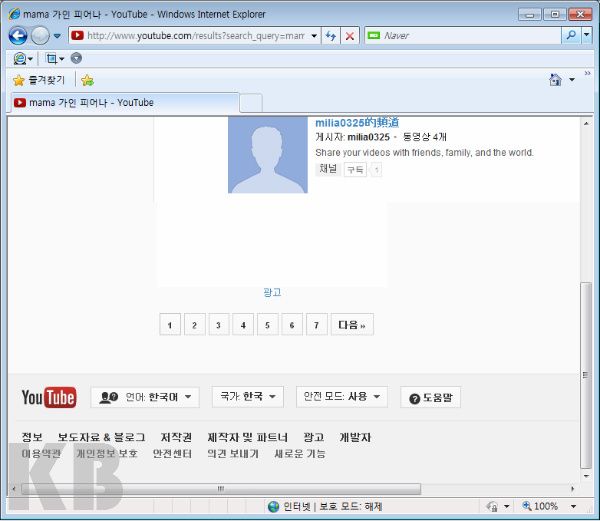Open the 이용약관 footer link
This screenshot has width=600, height=521.
pos(41,454)
